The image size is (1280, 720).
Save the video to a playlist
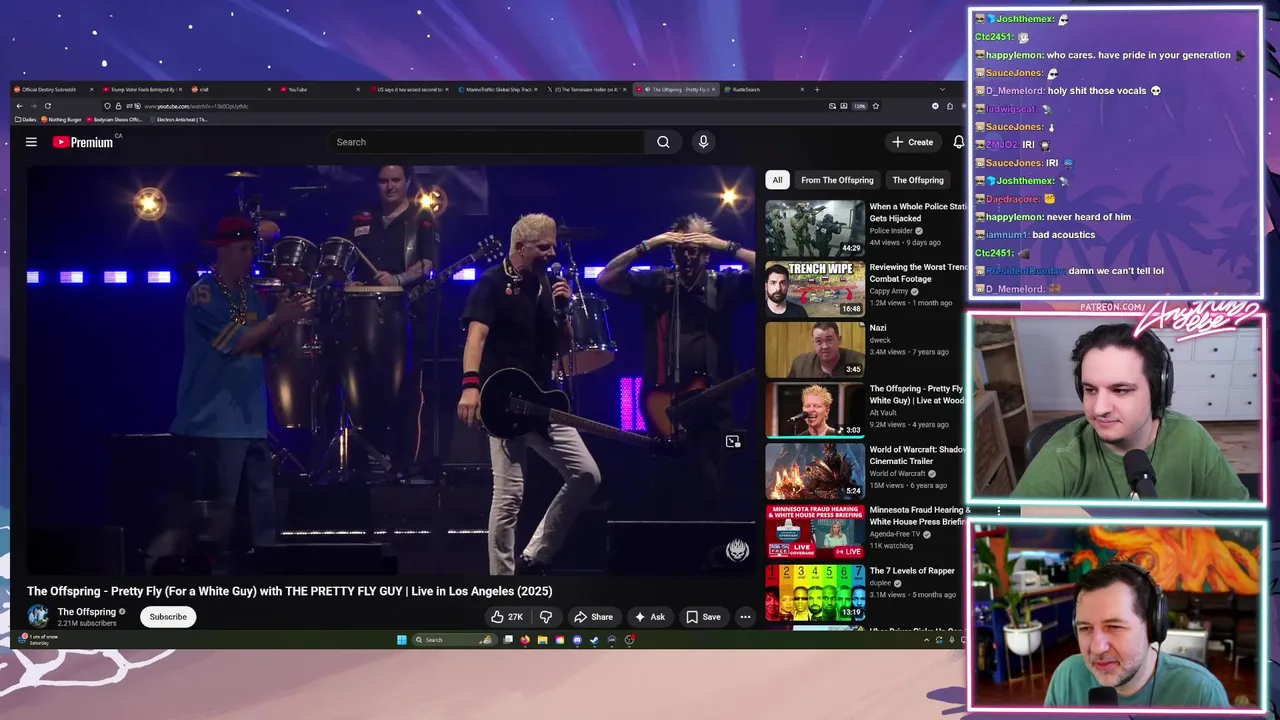(703, 617)
